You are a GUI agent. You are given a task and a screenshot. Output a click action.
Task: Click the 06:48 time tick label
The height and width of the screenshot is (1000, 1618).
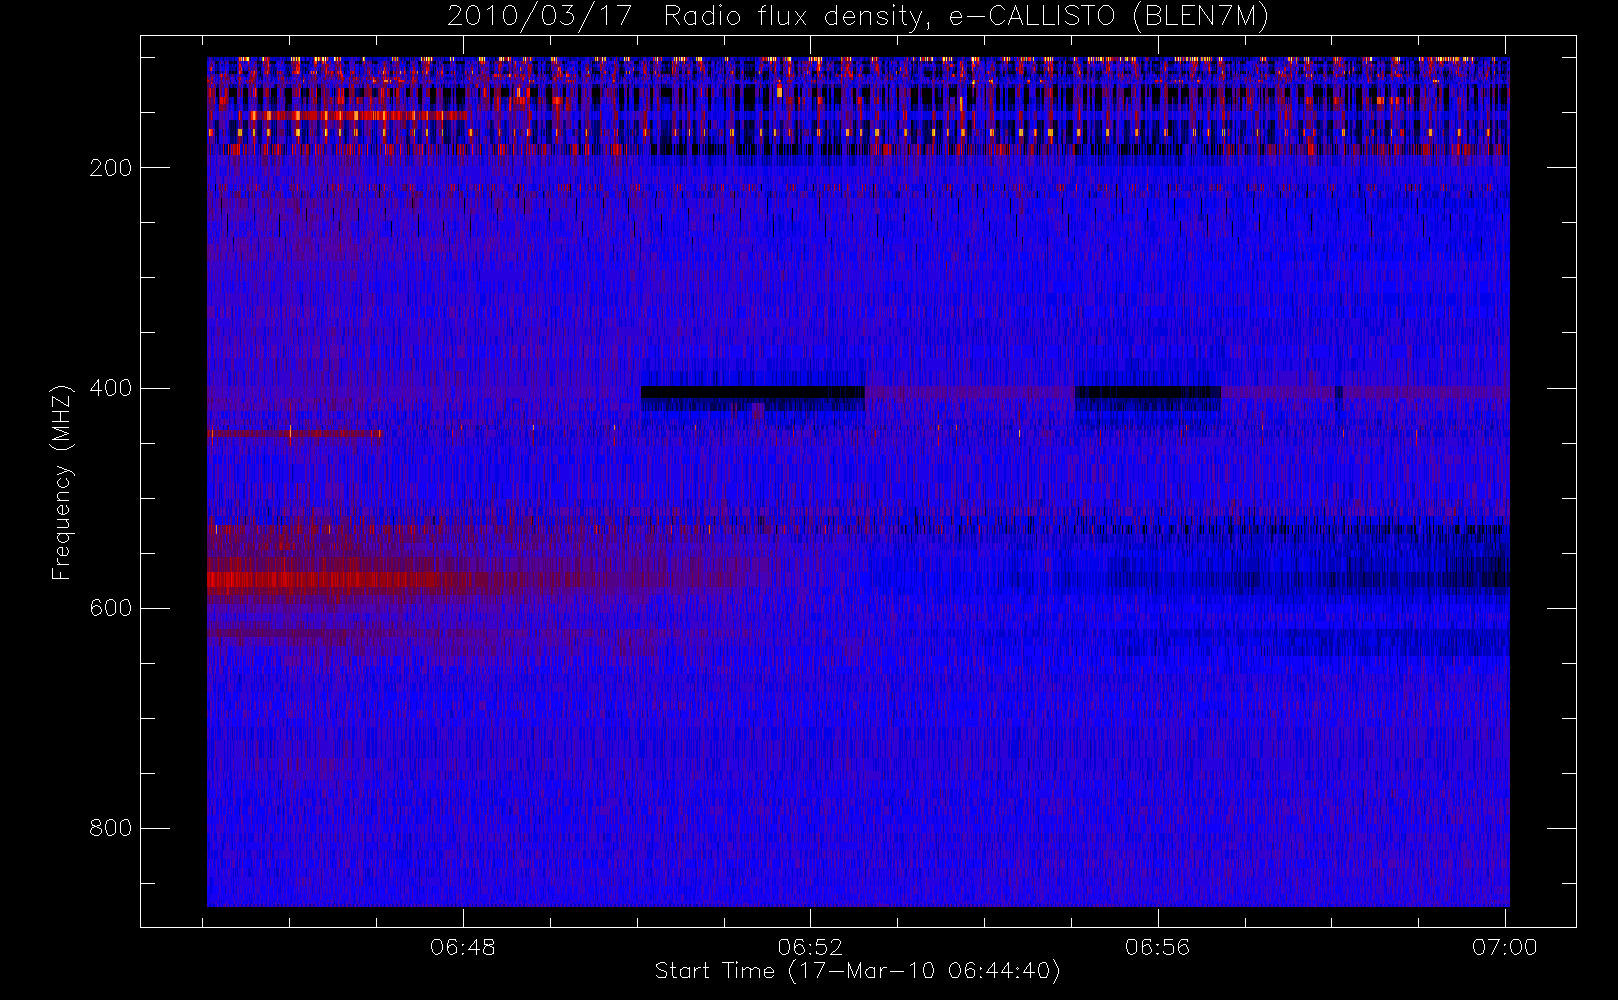463,947
